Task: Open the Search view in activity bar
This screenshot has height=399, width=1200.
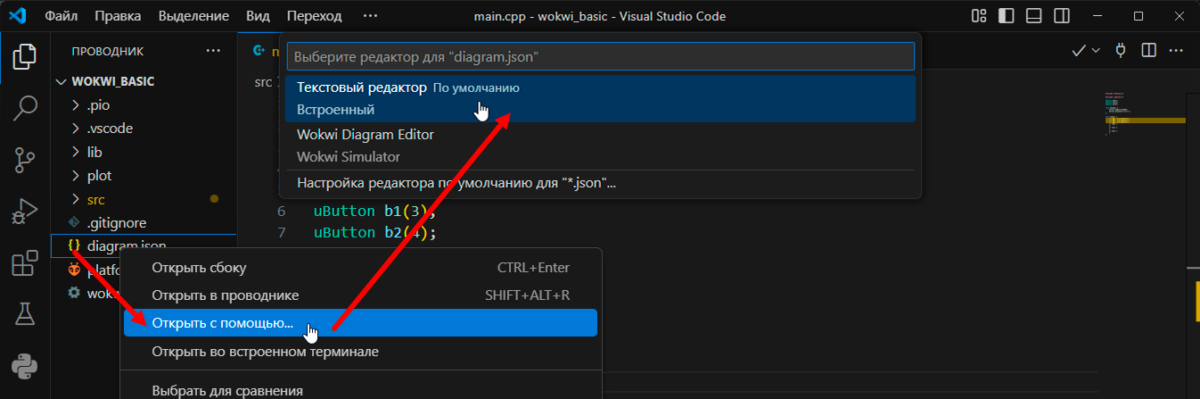Action: point(24,107)
